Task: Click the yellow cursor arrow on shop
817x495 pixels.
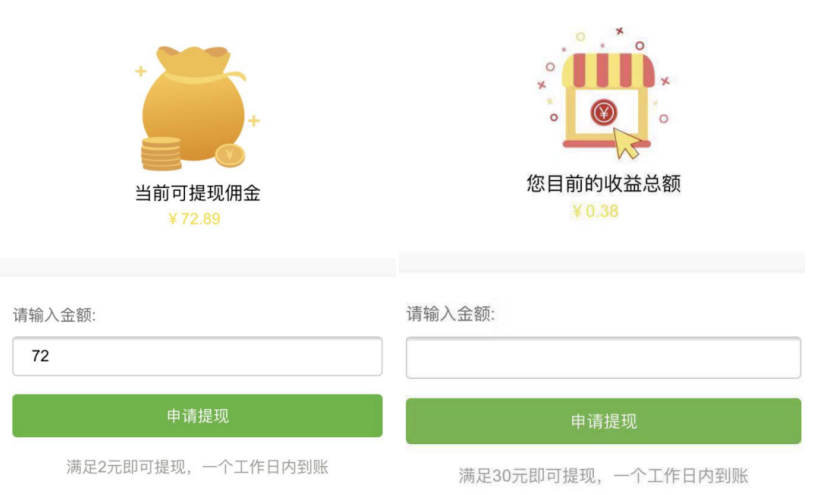Action: click(x=627, y=143)
